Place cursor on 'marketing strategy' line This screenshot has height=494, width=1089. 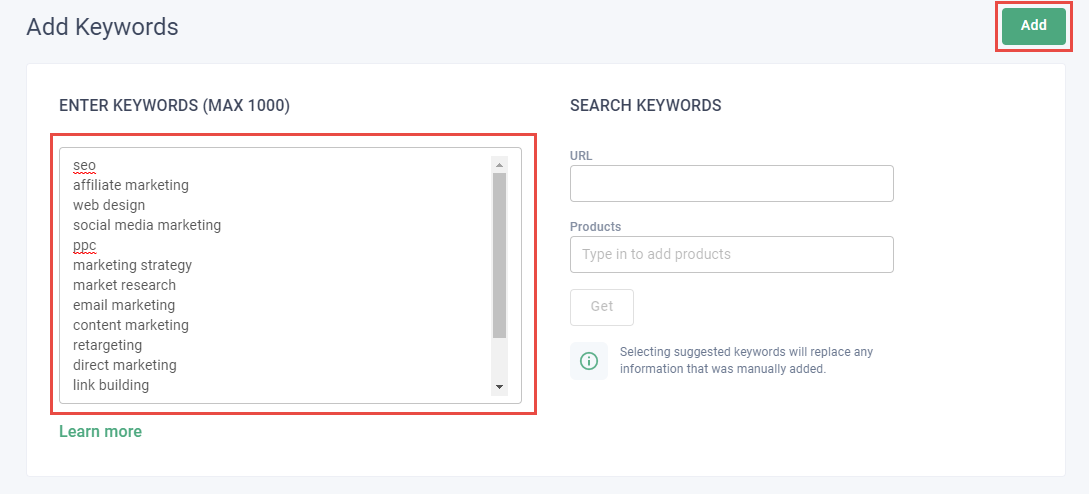pyautogui.click(x=132, y=265)
